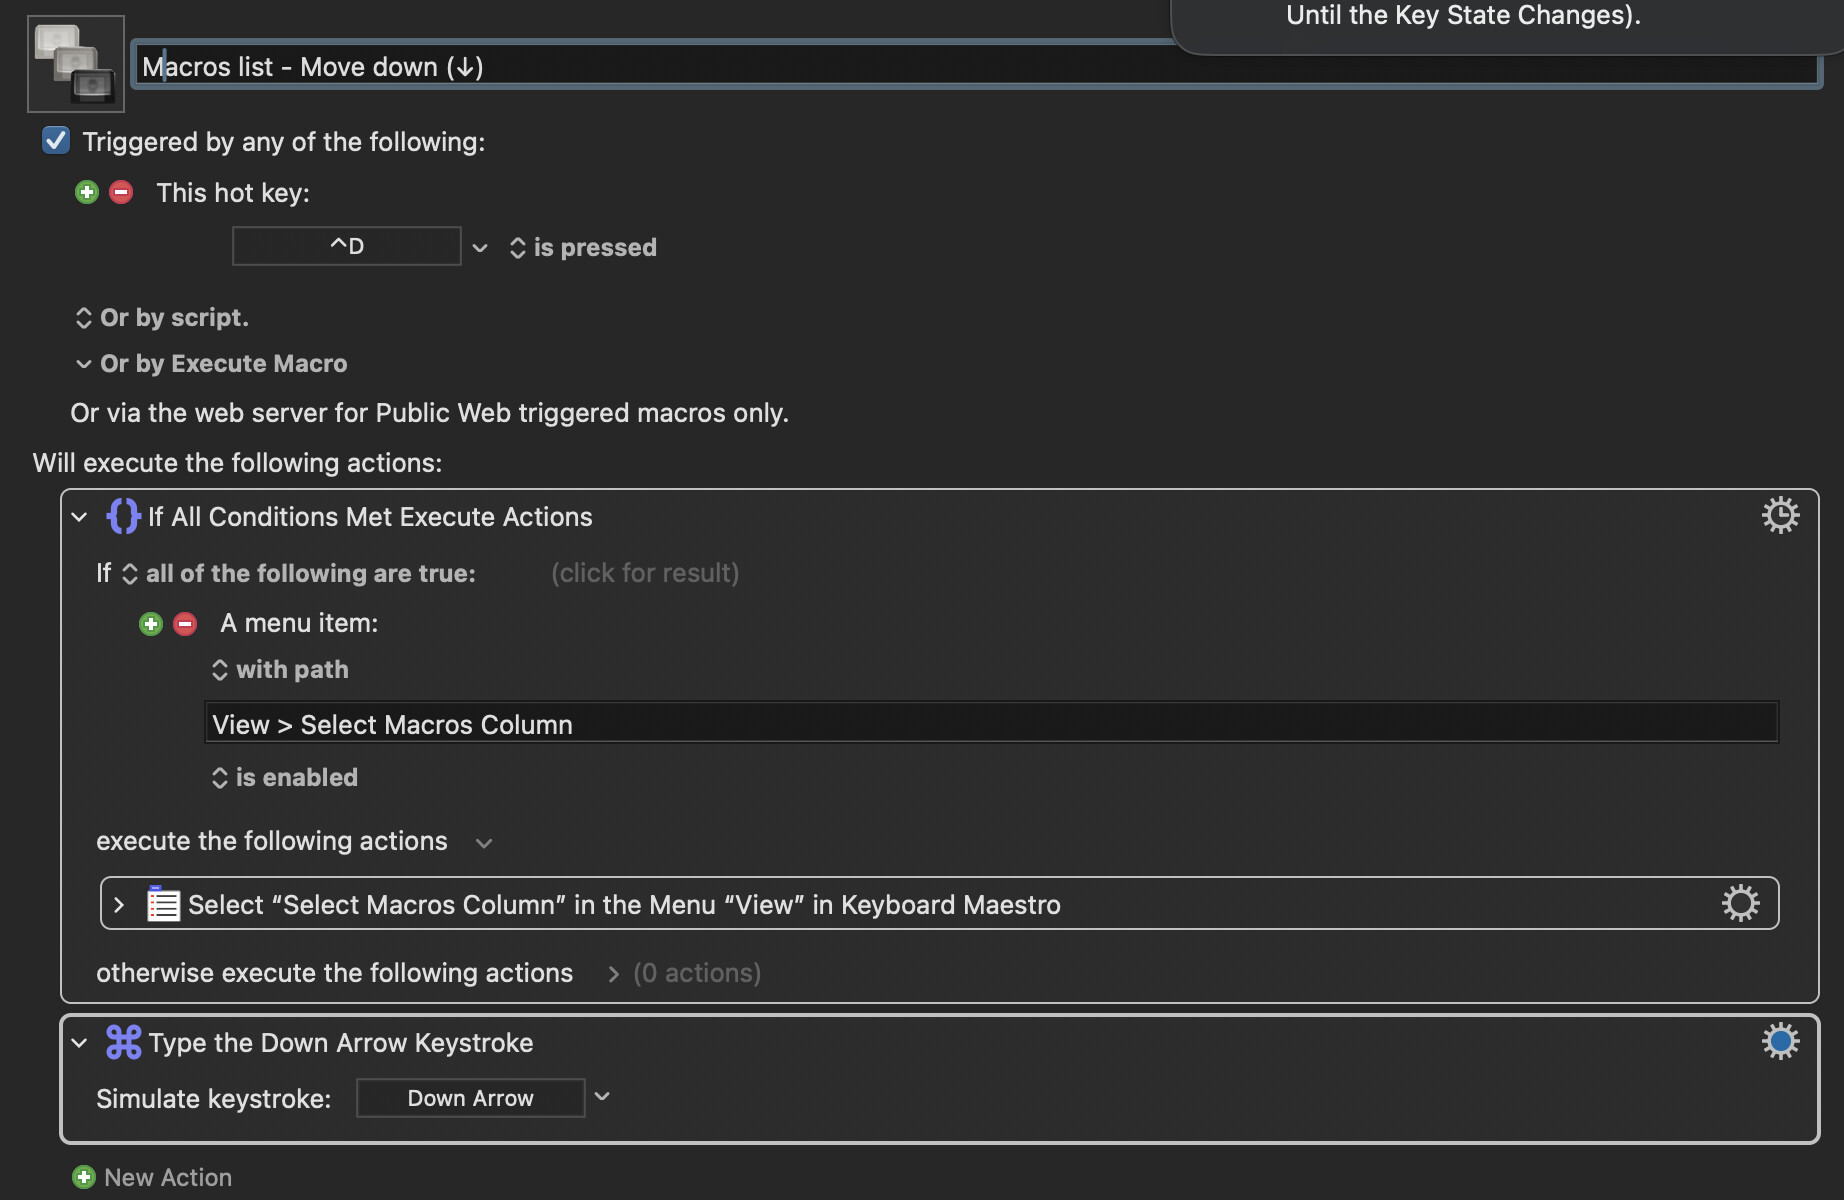Change the 'is enabled' condition popup
1844x1200 pixels.
click(x=285, y=778)
